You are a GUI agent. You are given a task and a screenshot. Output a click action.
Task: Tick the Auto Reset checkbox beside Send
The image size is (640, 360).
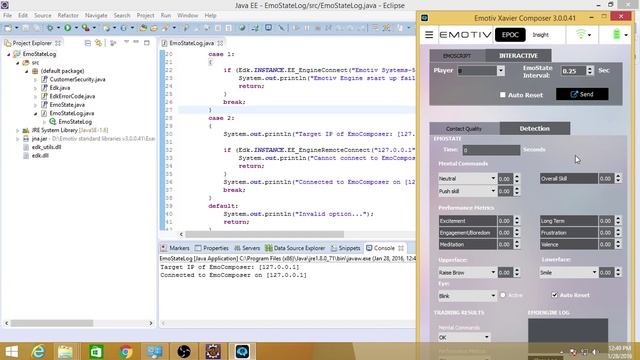tap(502, 95)
